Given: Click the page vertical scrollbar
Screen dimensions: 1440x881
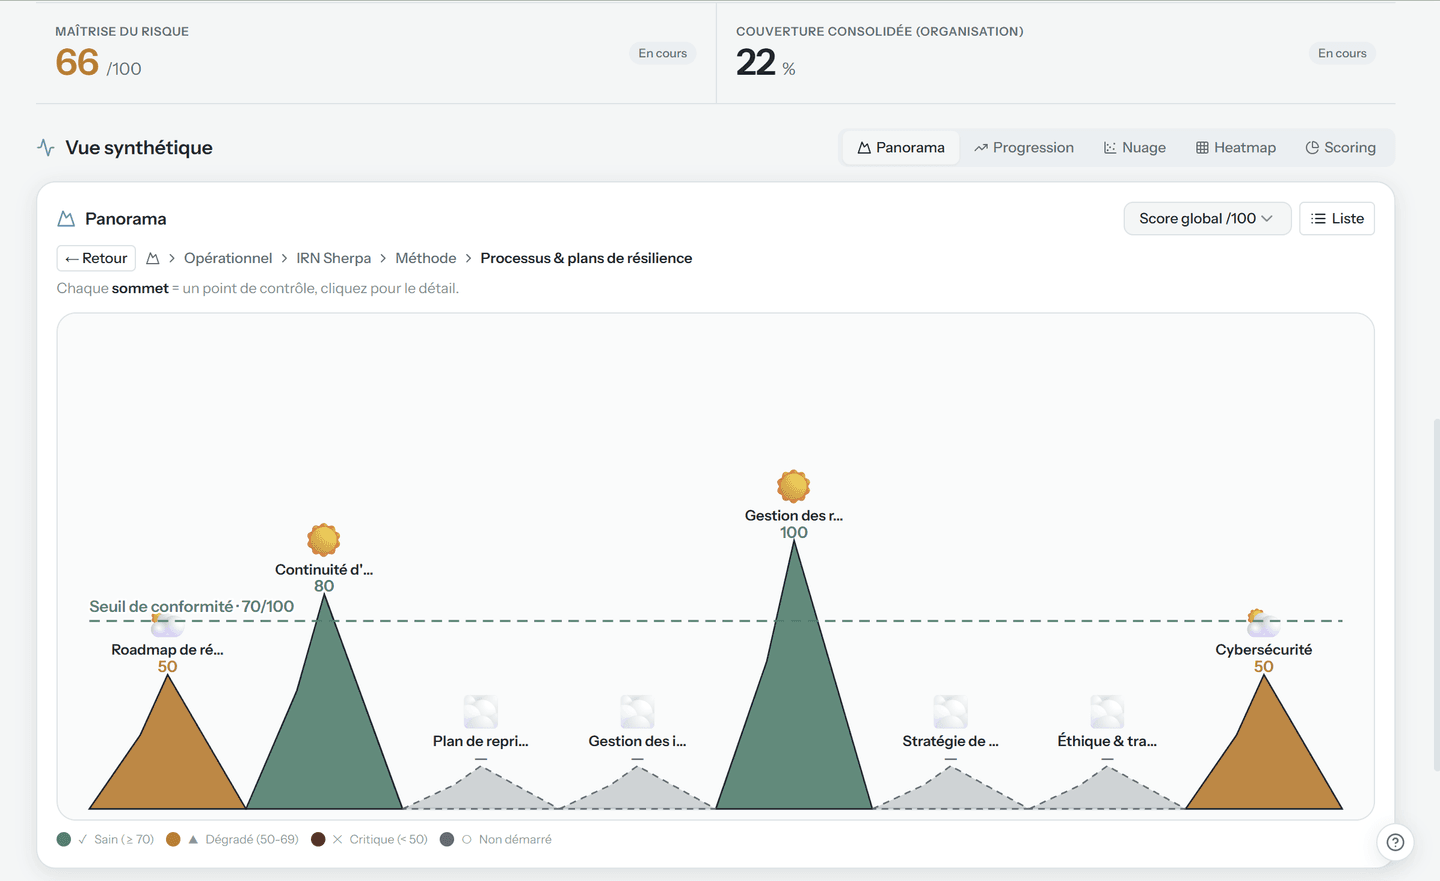Looking at the screenshot, I should (1436, 595).
